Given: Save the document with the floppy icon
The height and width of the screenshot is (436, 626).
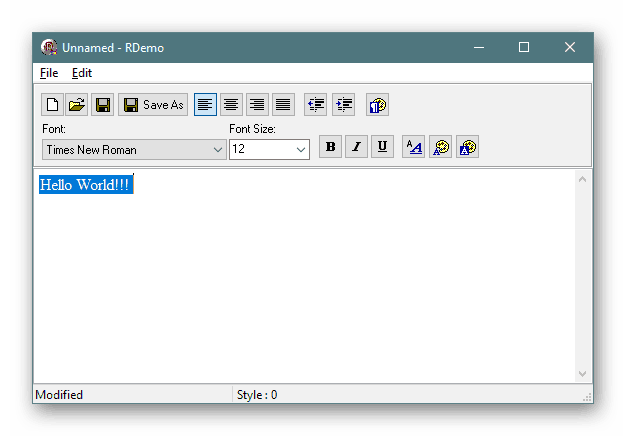Looking at the screenshot, I should coord(103,105).
